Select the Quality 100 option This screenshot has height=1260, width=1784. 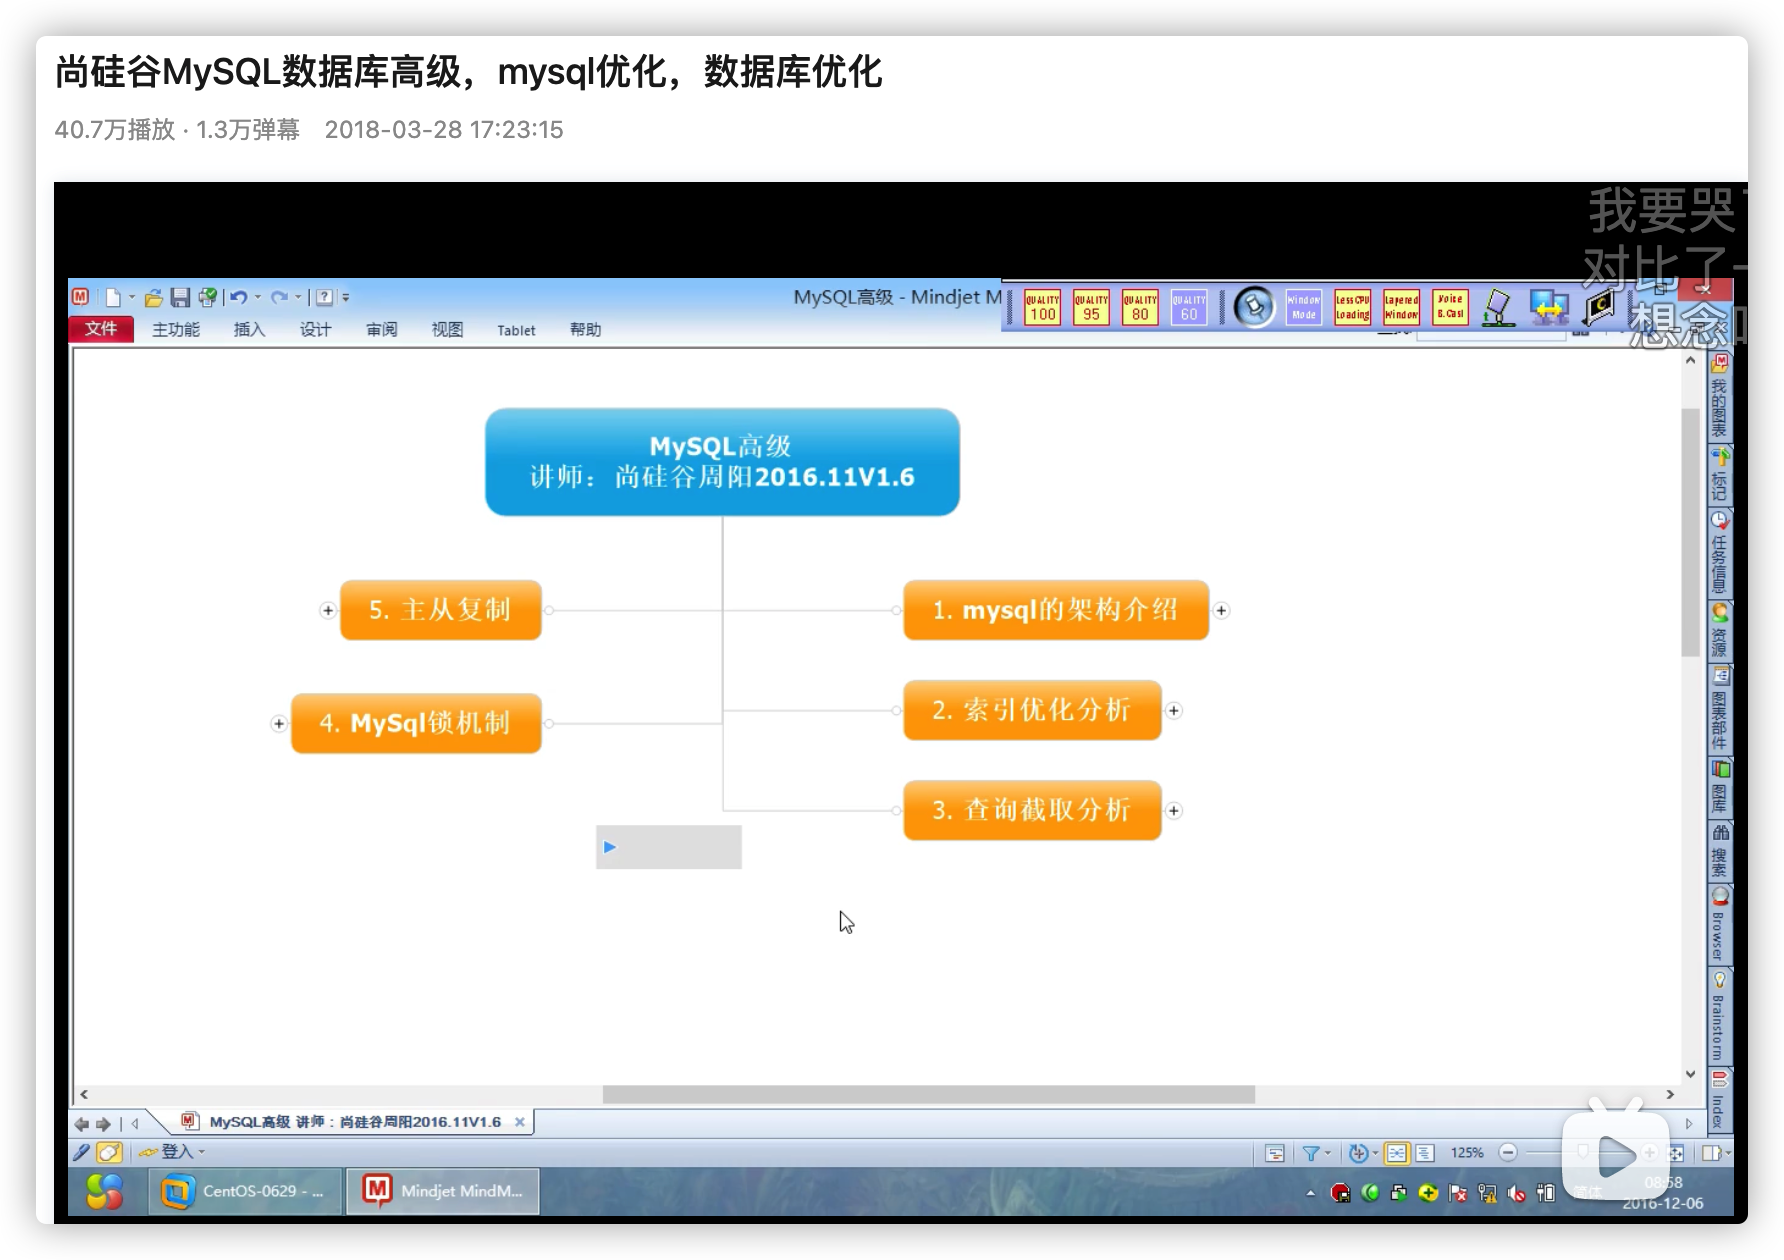(x=1042, y=307)
